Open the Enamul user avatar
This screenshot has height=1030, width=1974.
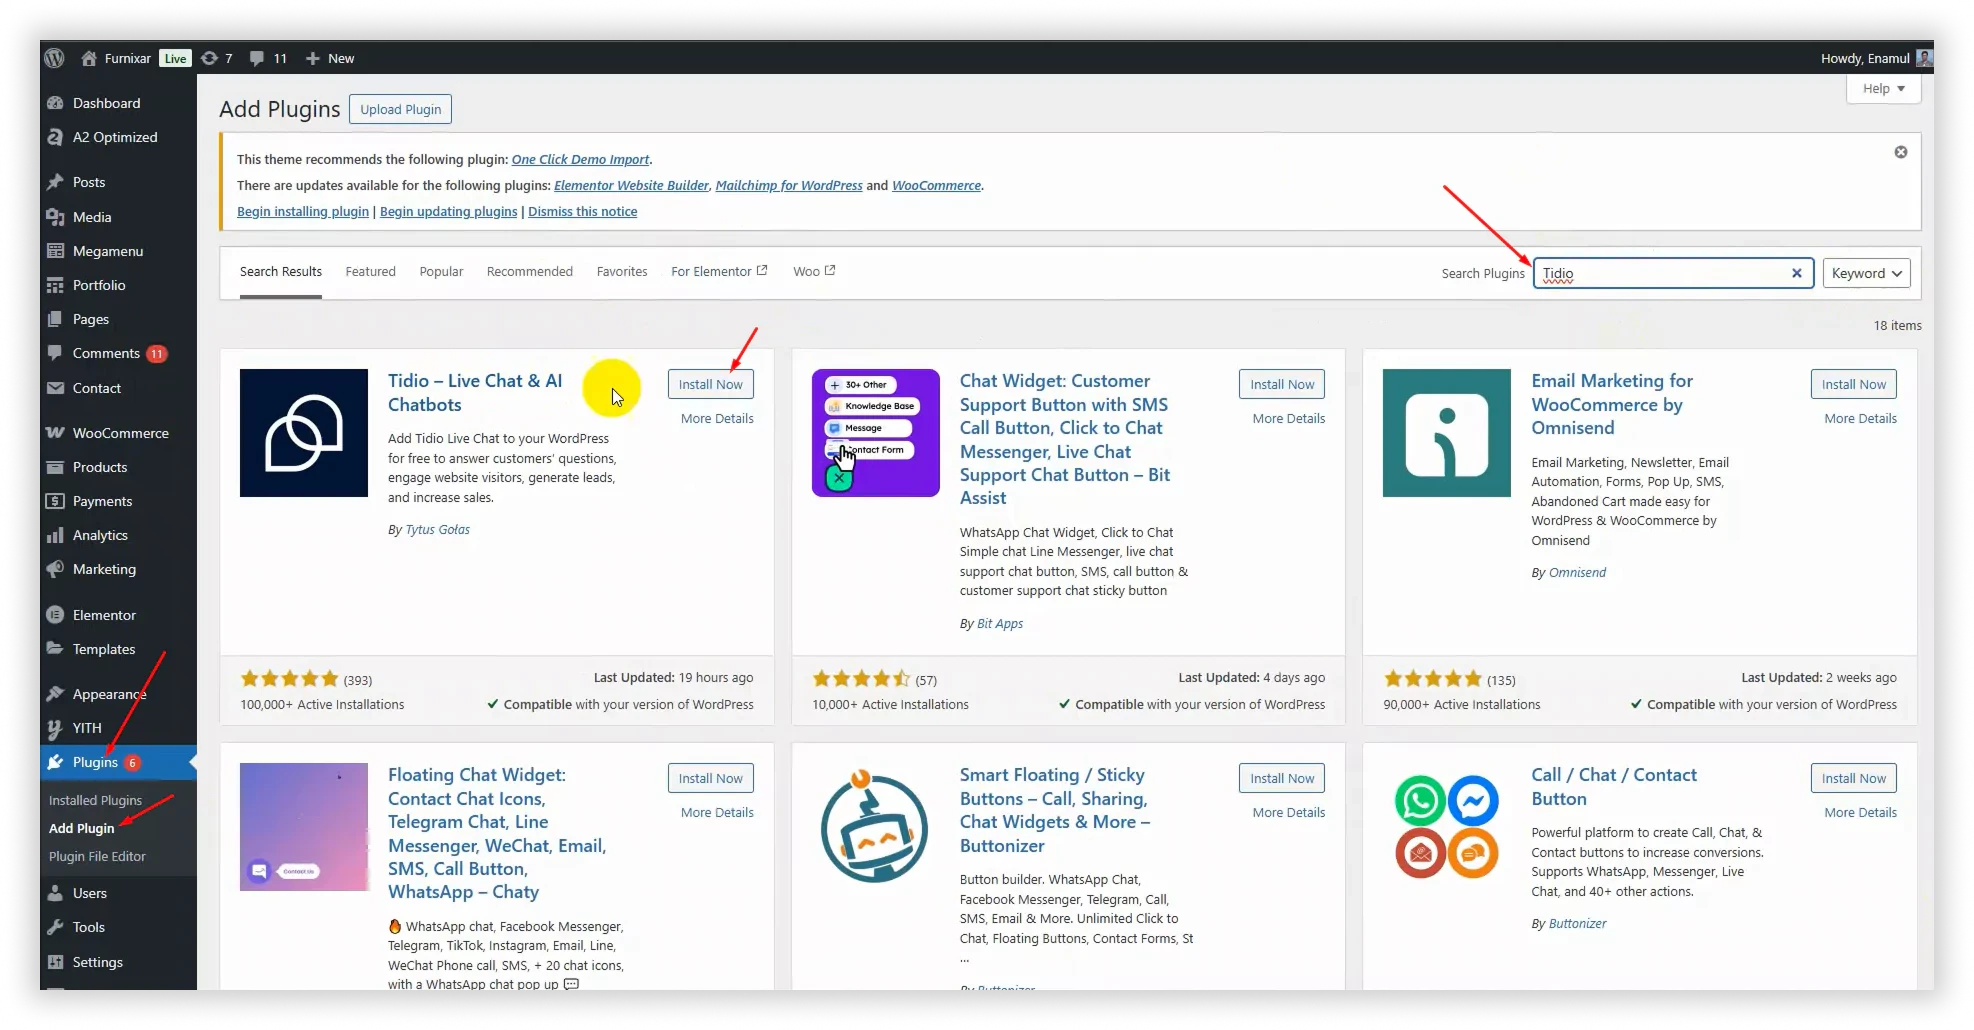(x=1924, y=58)
